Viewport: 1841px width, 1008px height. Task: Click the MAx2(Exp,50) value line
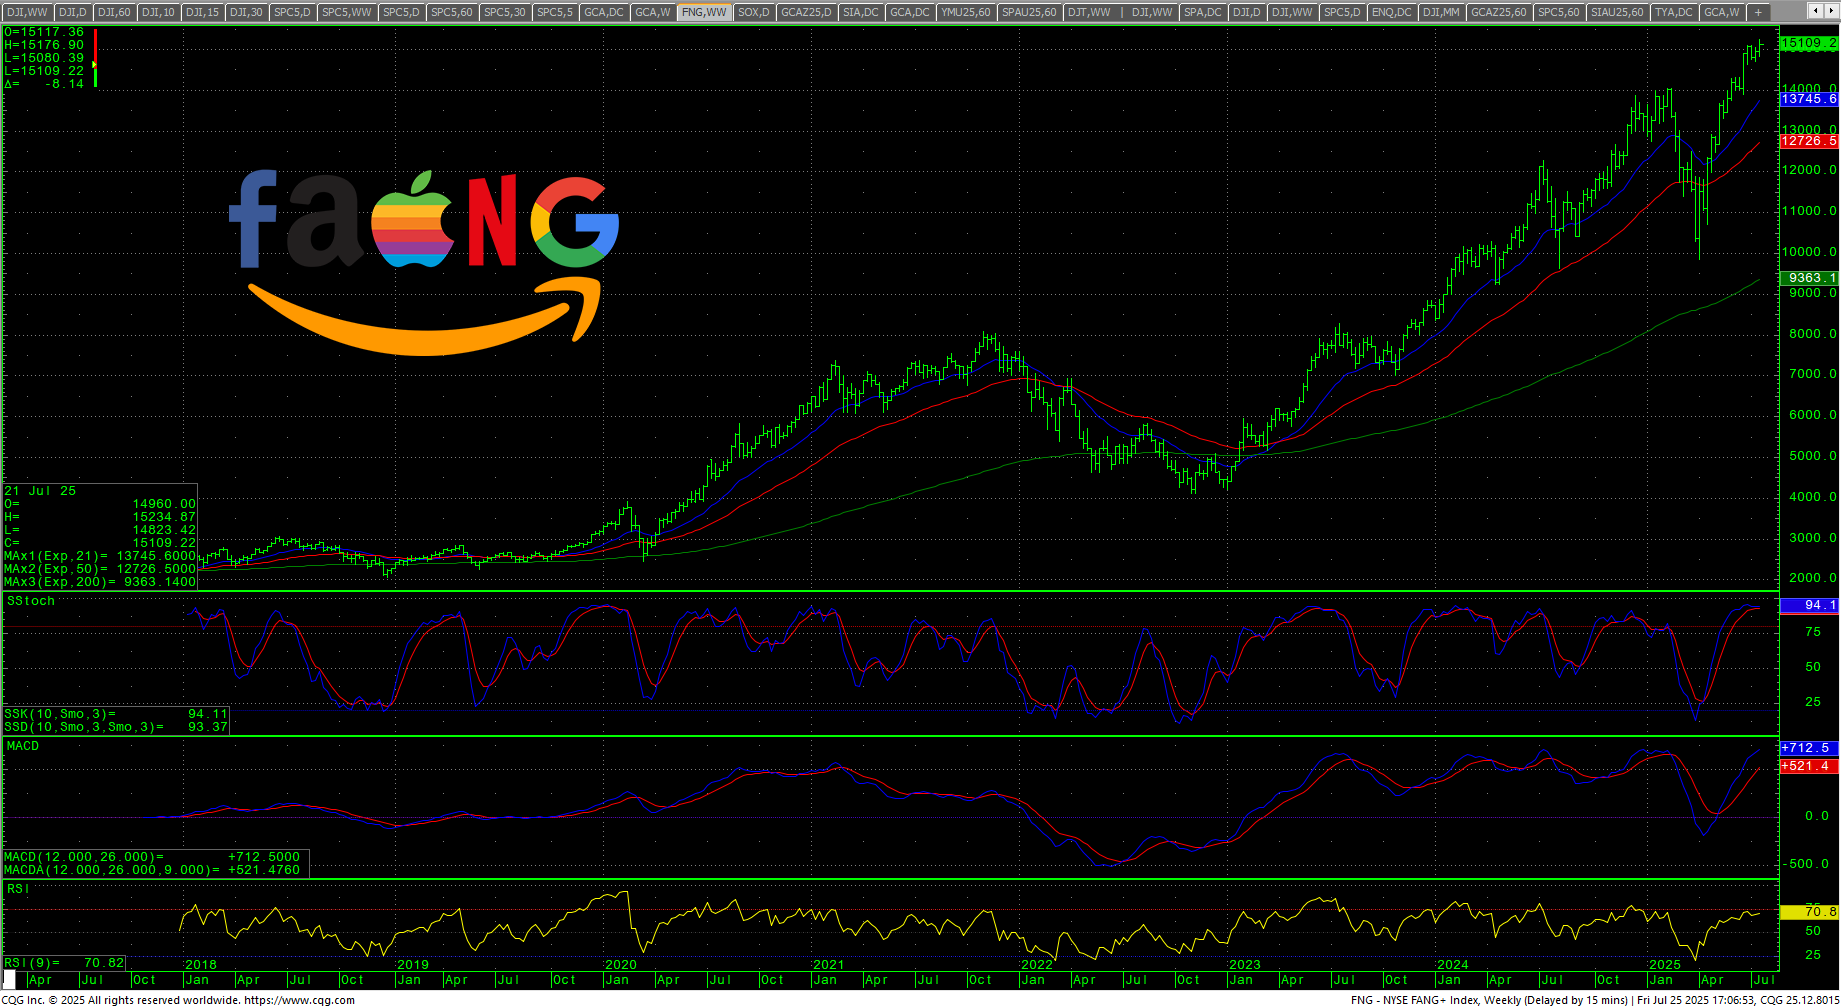point(100,569)
